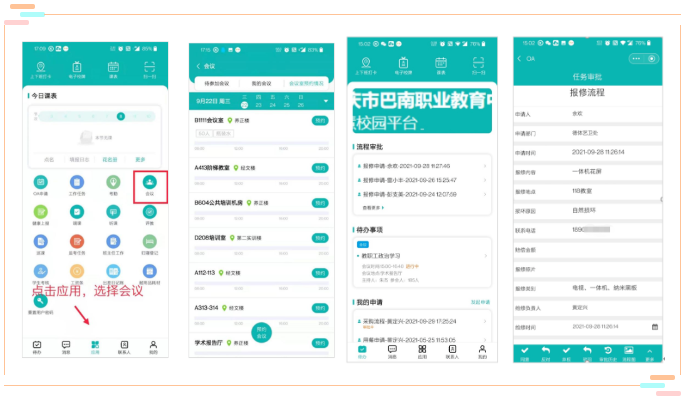Tap the 电子校牌 badge icon on third phone
Screen dimensions: 690x405
pos(404,62)
